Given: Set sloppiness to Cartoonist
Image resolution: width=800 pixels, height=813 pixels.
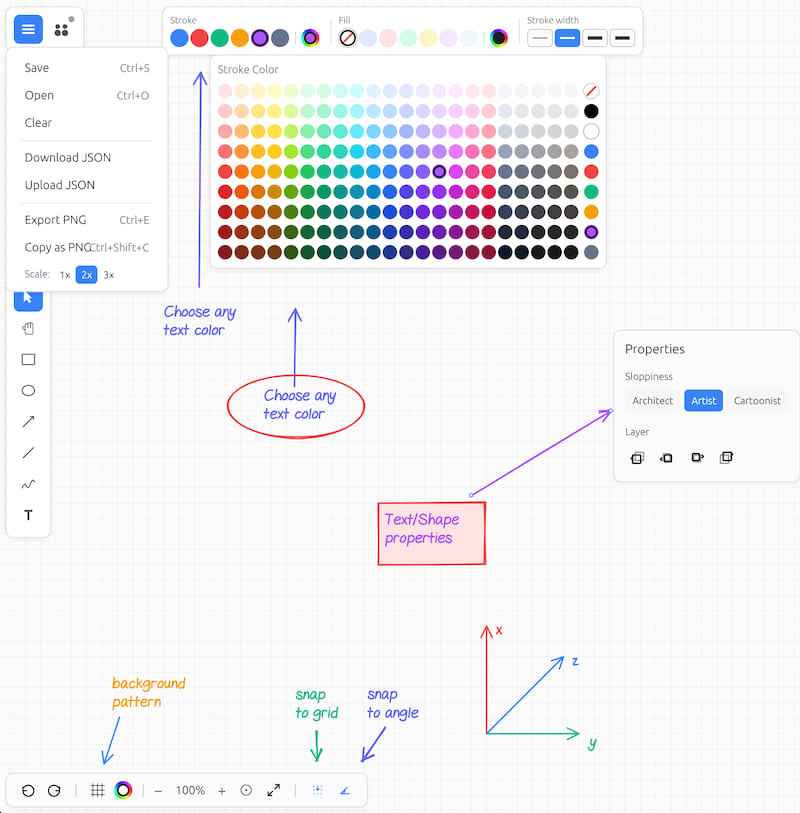Looking at the screenshot, I should coord(757,400).
